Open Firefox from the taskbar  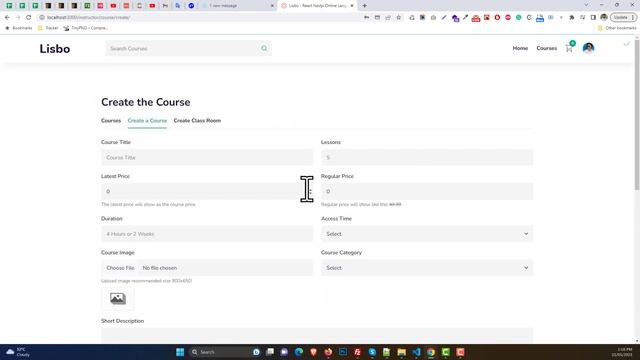click(x=328, y=352)
